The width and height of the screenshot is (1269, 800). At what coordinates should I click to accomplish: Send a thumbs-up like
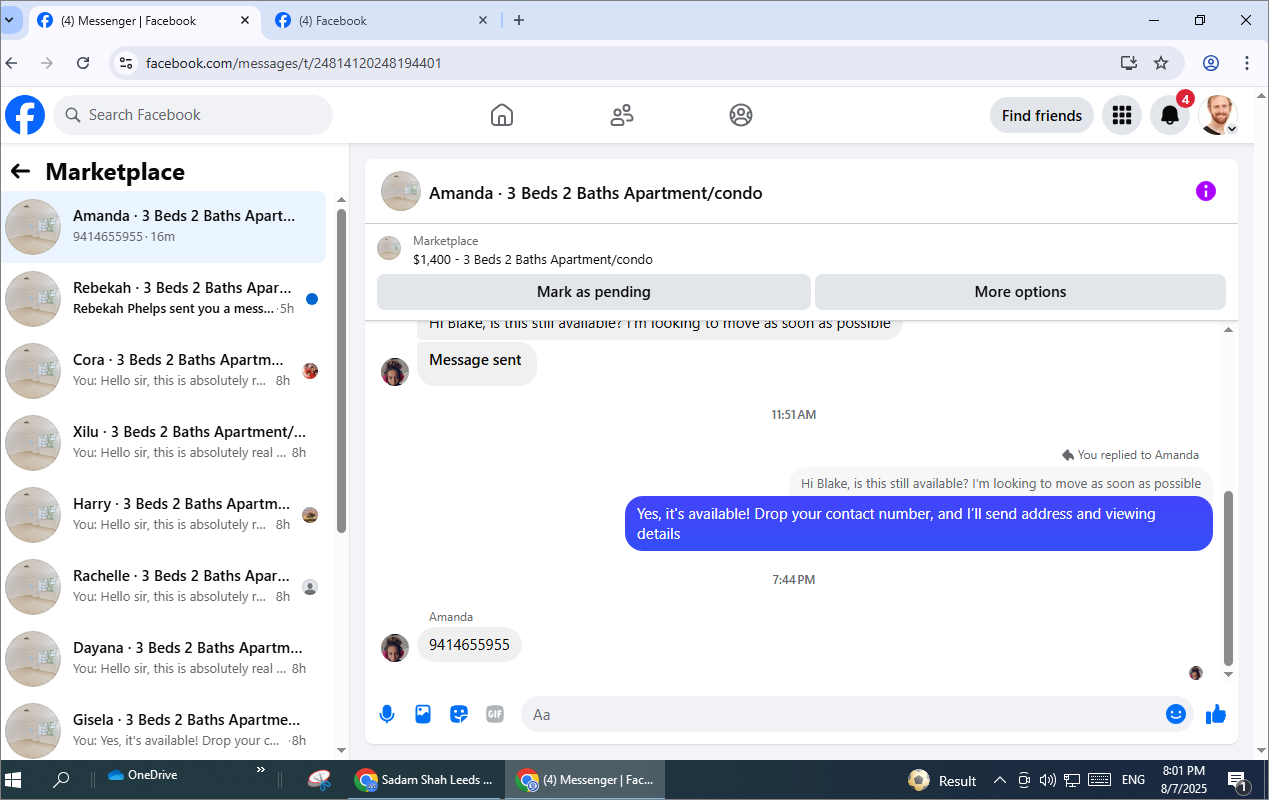coord(1216,714)
